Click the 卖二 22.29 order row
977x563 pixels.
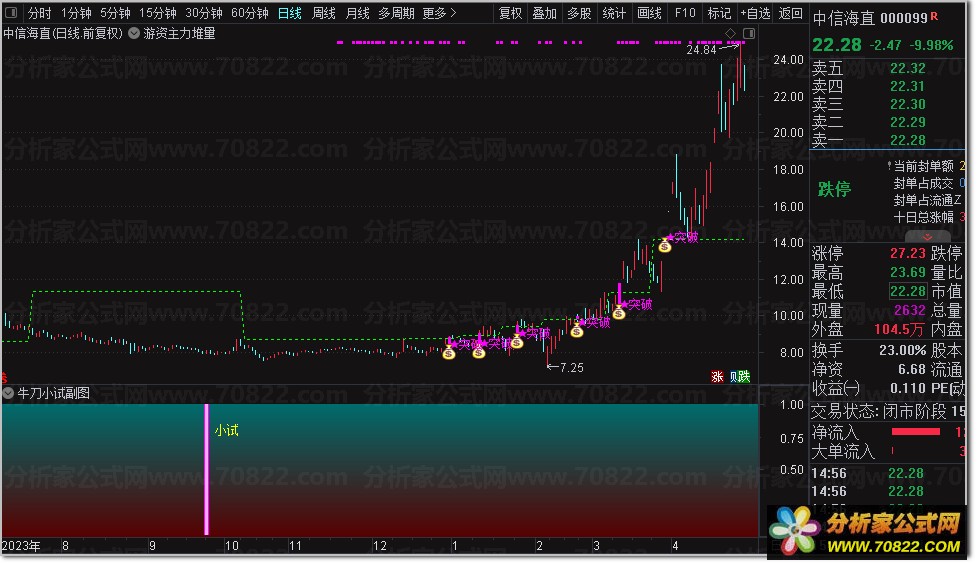coord(887,122)
